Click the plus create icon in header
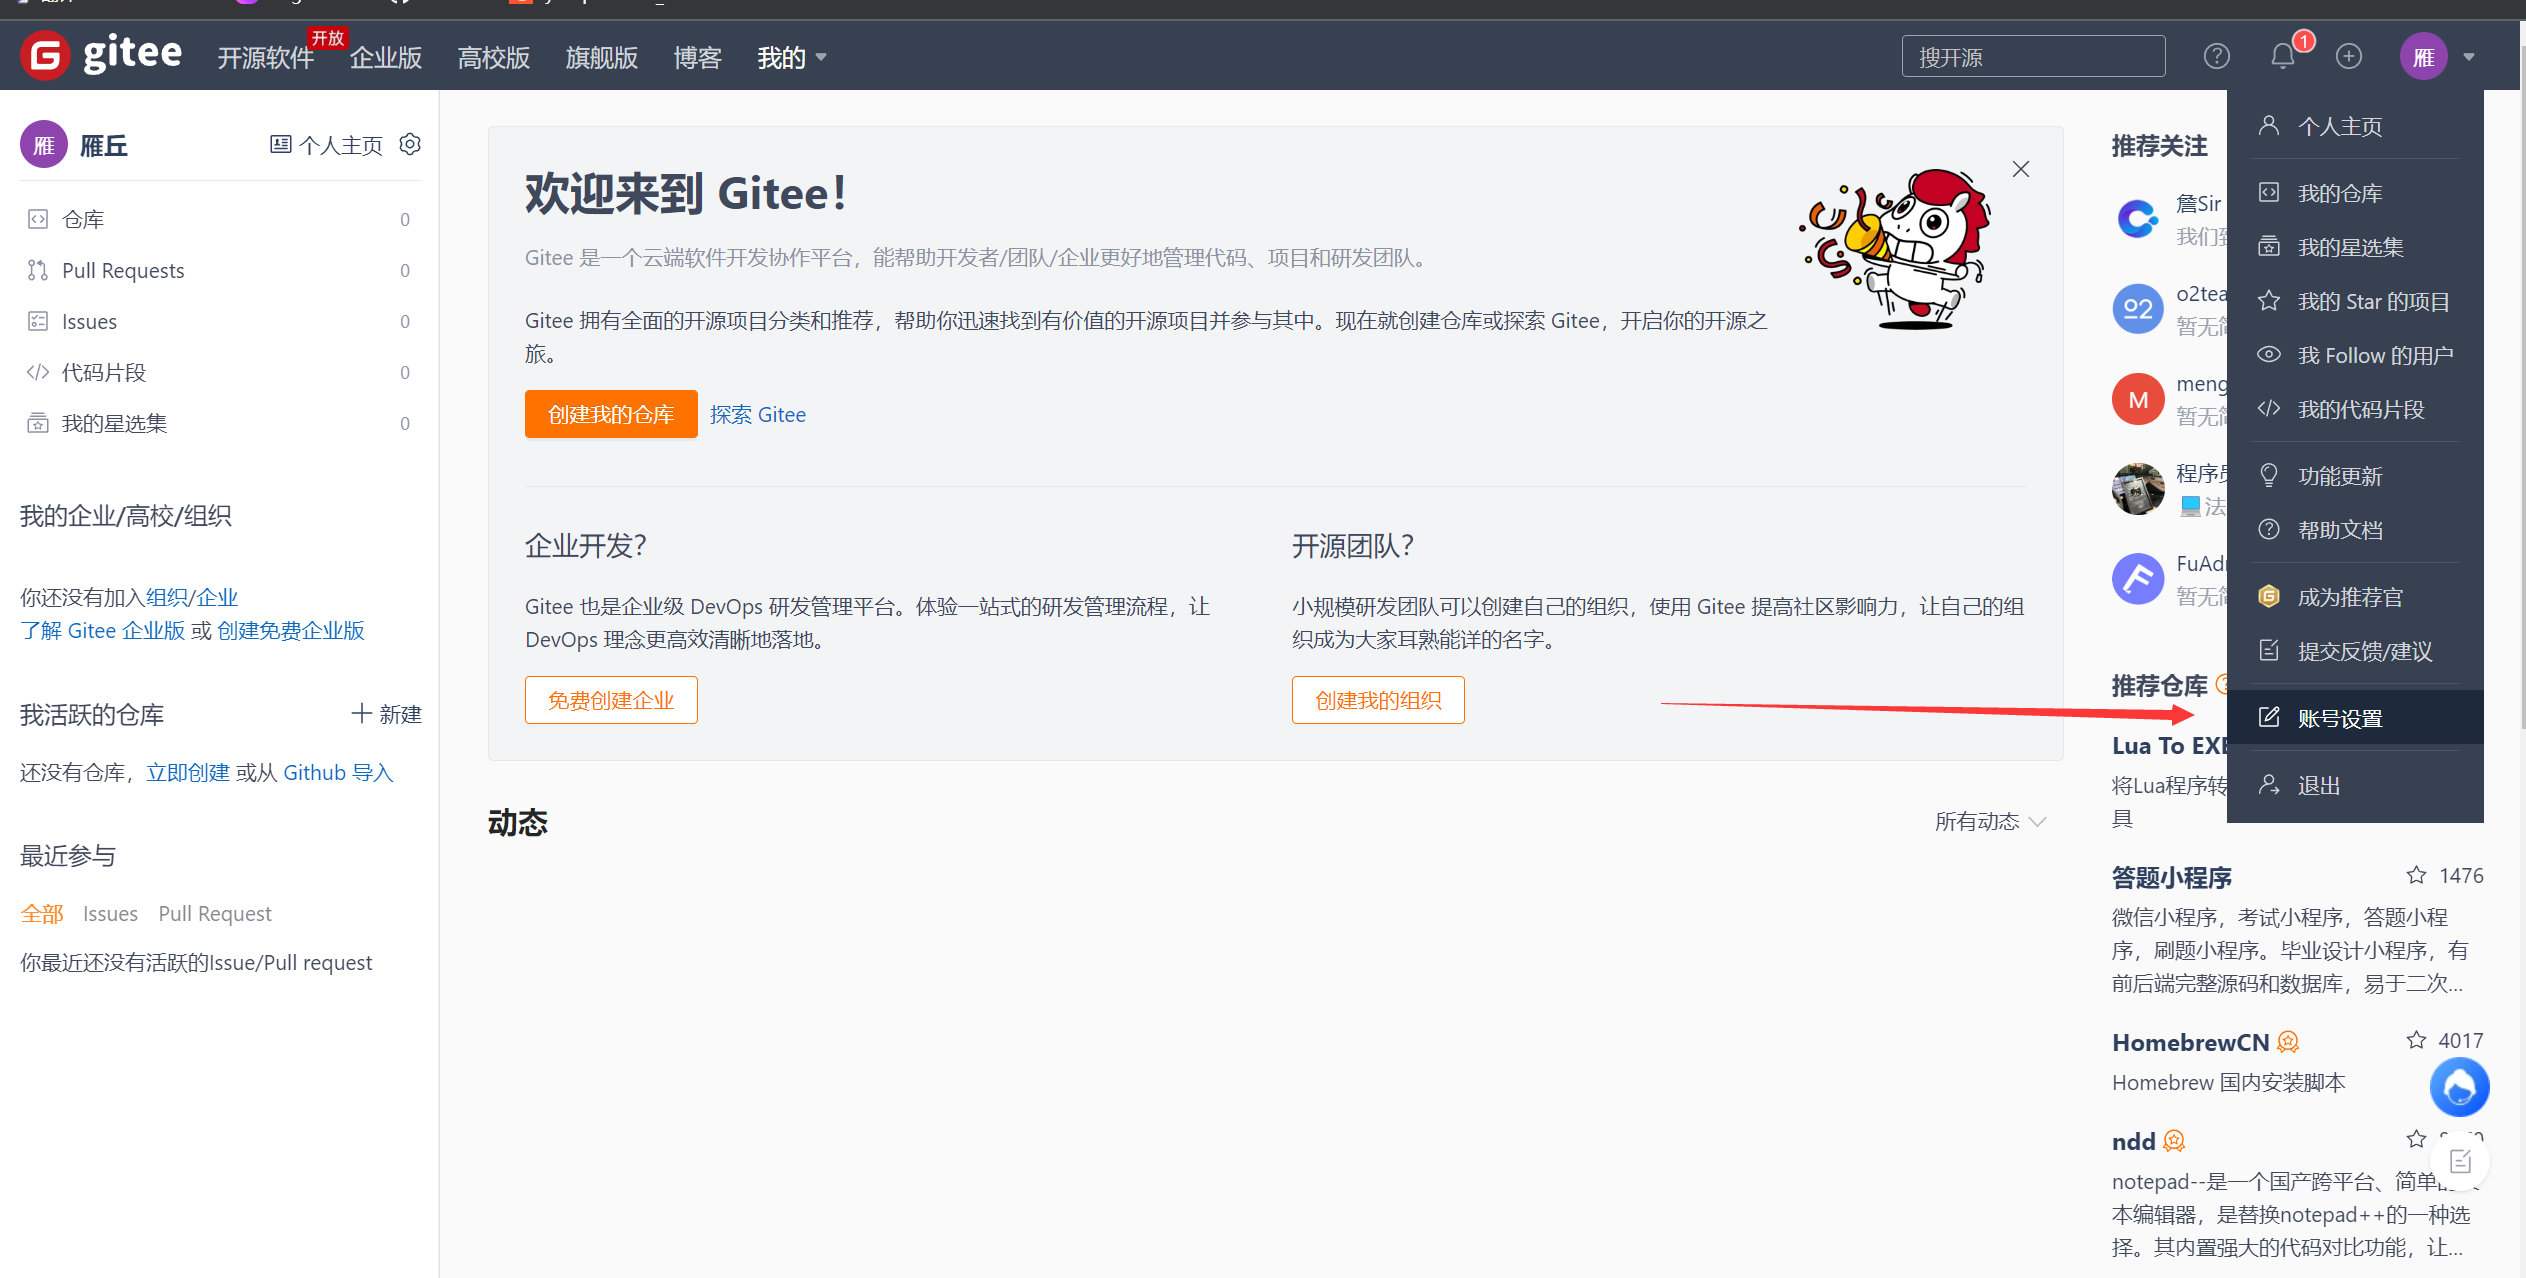 2349,56
